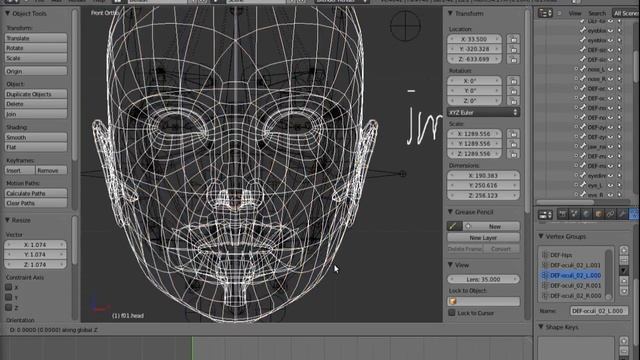Click the New grease pencil button

(491, 226)
